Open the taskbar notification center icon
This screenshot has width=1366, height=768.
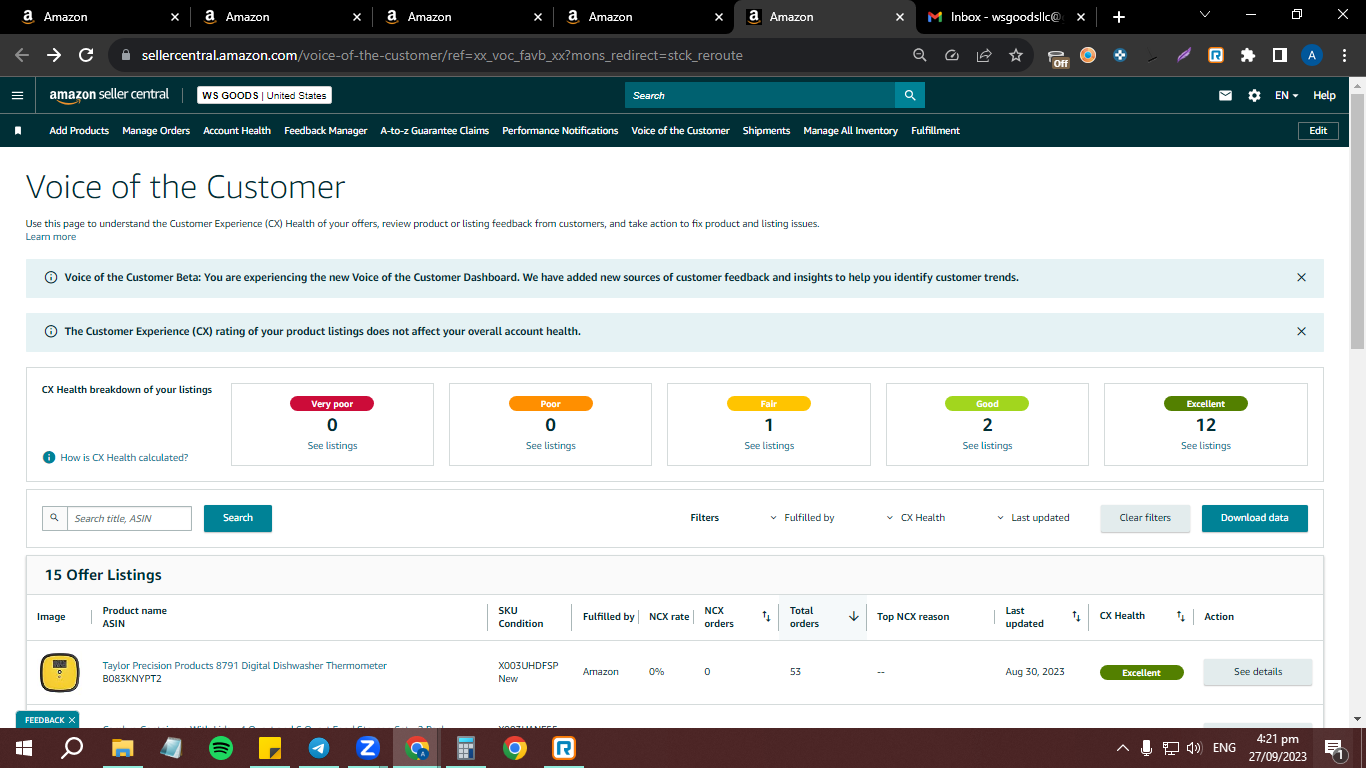click(1333, 747)
